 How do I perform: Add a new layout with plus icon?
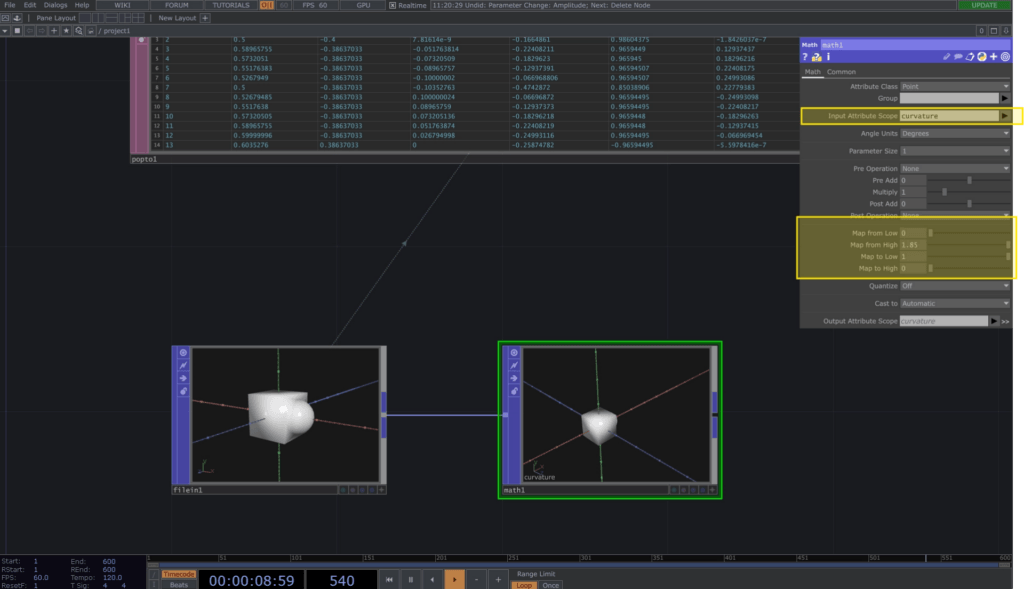click(x=205, y=18)
